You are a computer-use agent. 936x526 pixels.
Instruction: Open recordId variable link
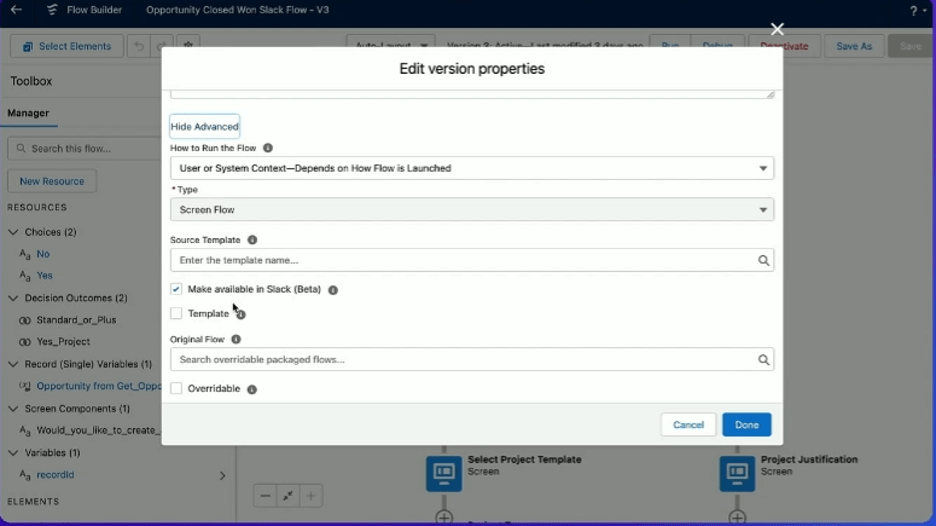[56, 475]
